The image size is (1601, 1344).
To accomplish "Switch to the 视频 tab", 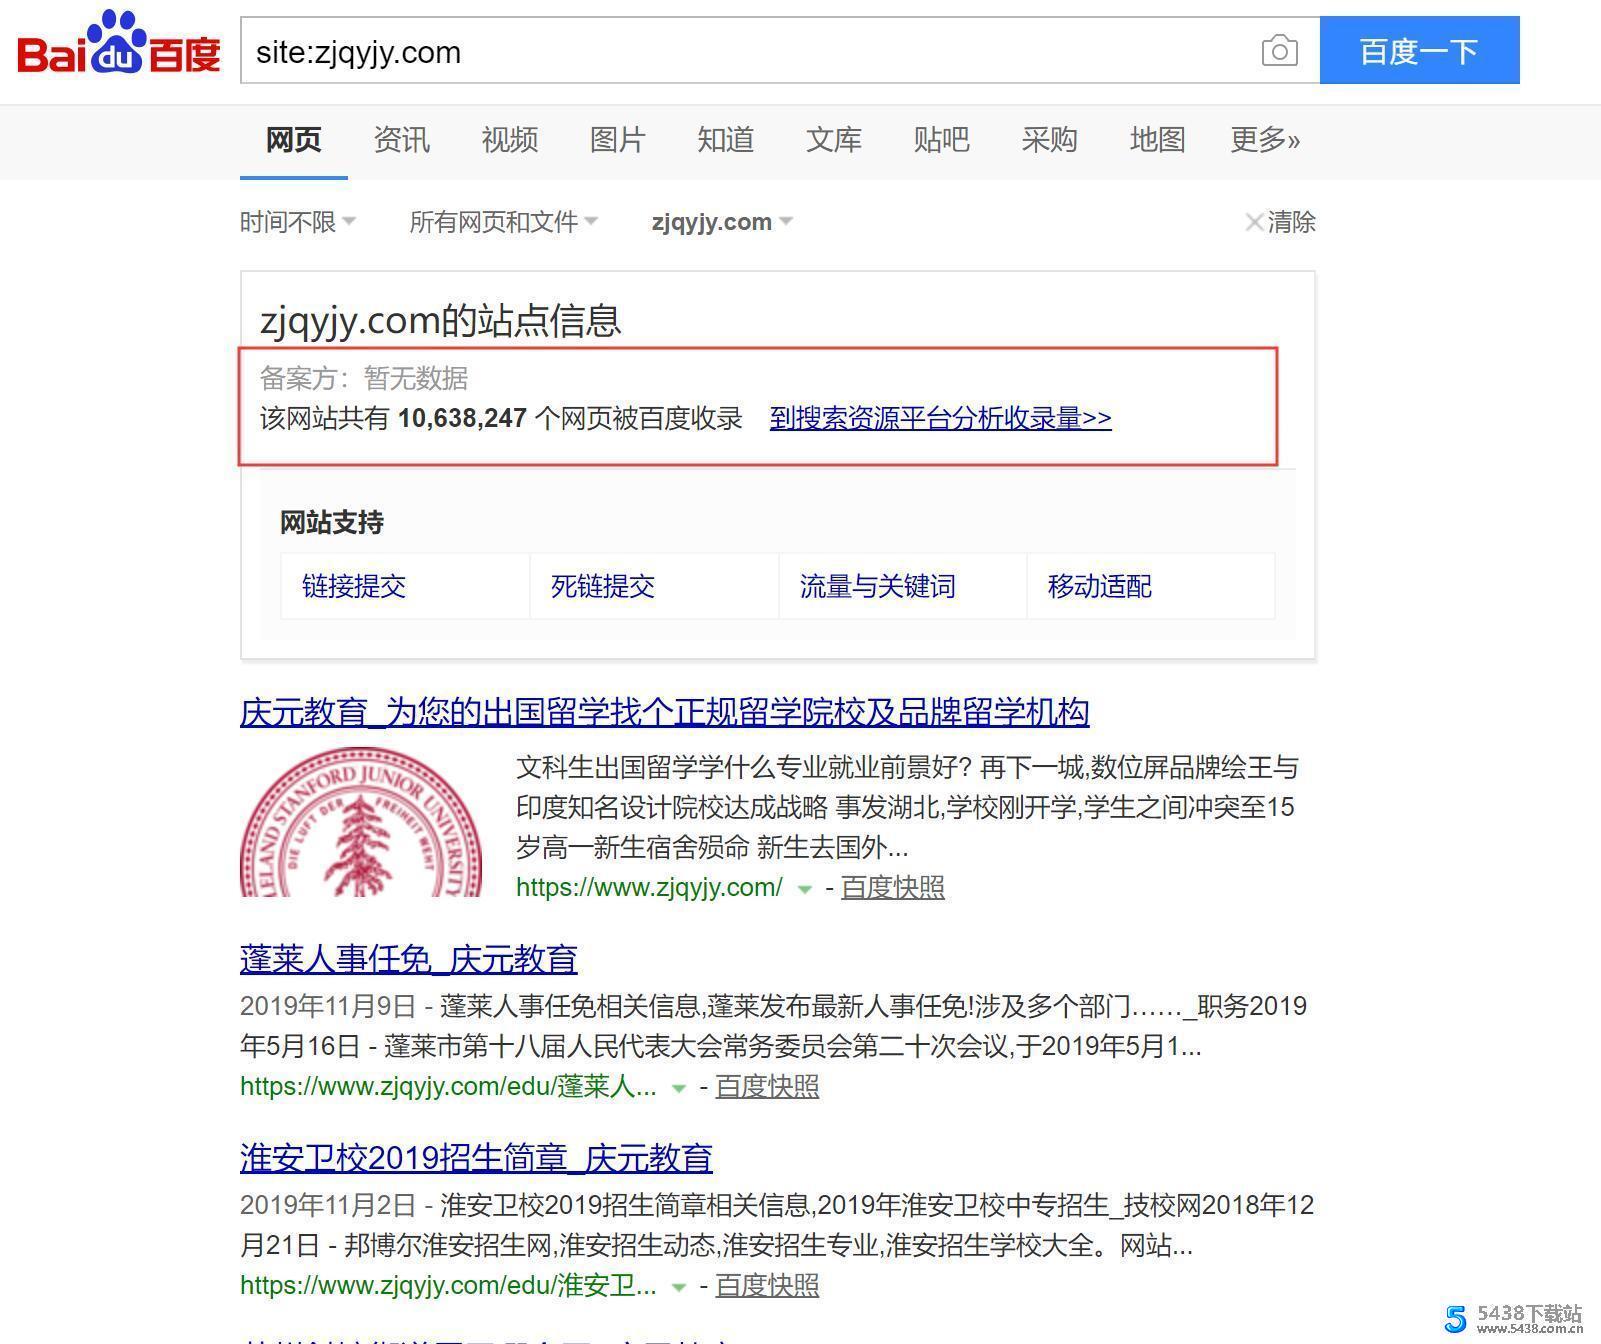I will [x=510, y=140].
